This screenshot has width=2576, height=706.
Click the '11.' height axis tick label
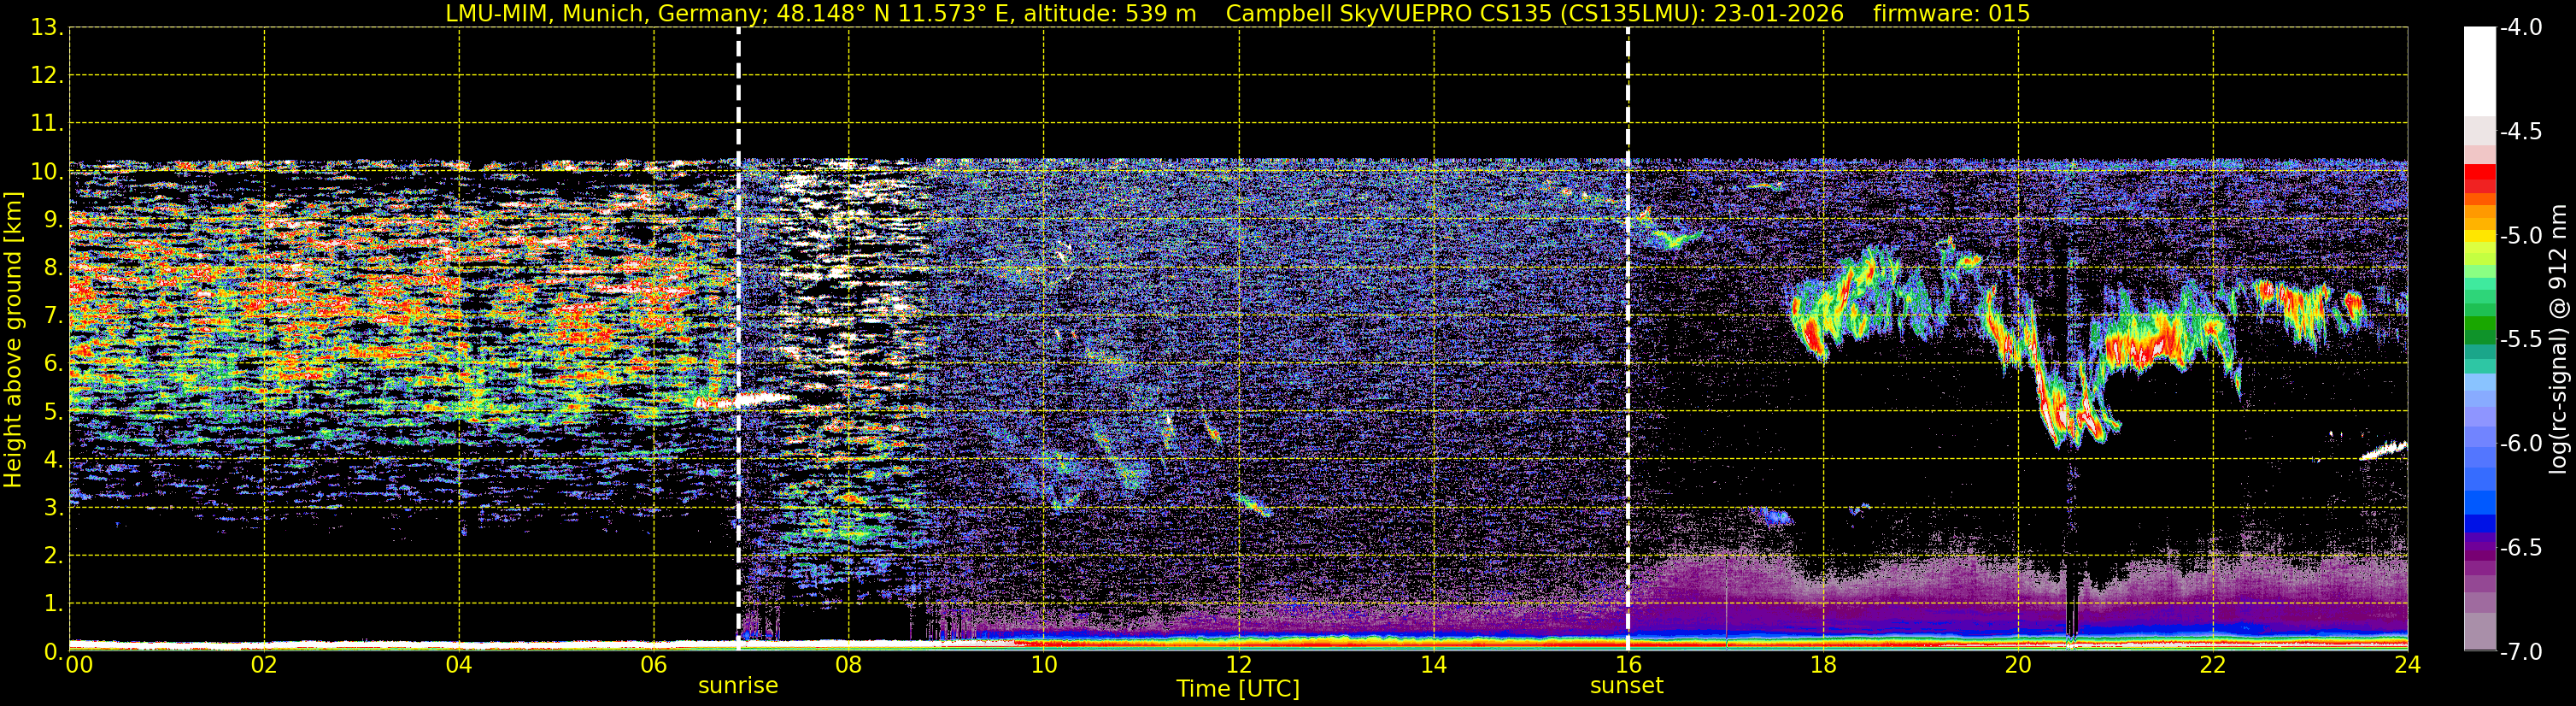tap(47, 124)
